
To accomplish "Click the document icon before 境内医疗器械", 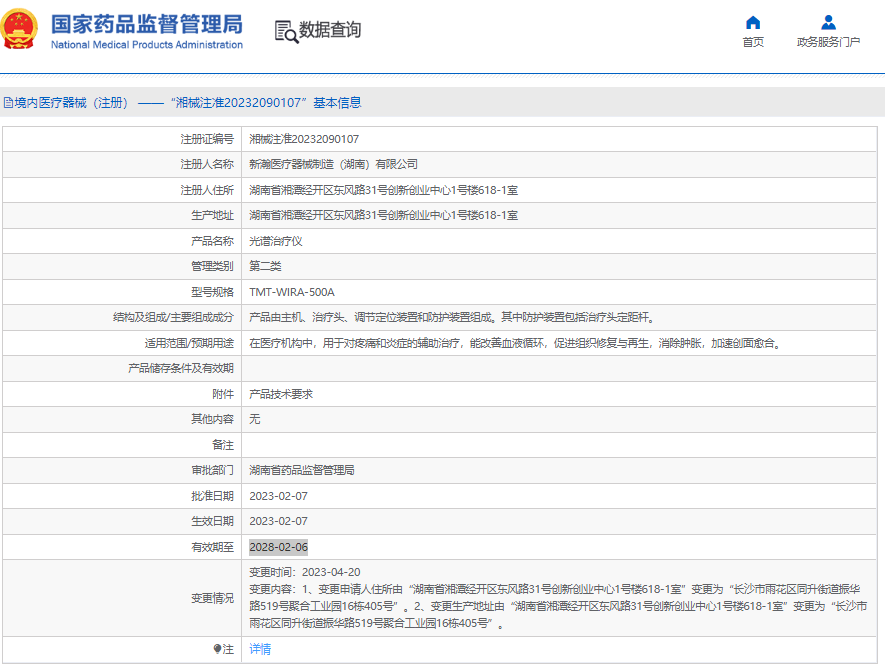I will pos(8,103).
